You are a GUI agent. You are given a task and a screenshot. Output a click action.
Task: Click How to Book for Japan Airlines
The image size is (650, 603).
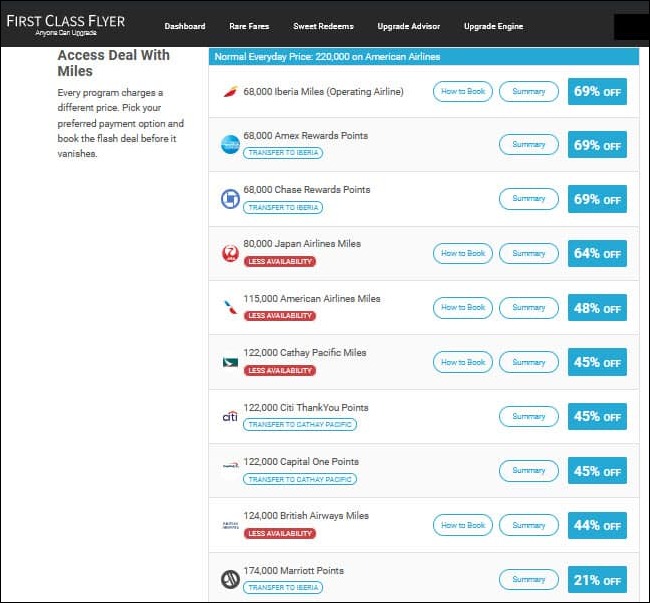coord(463,254)
